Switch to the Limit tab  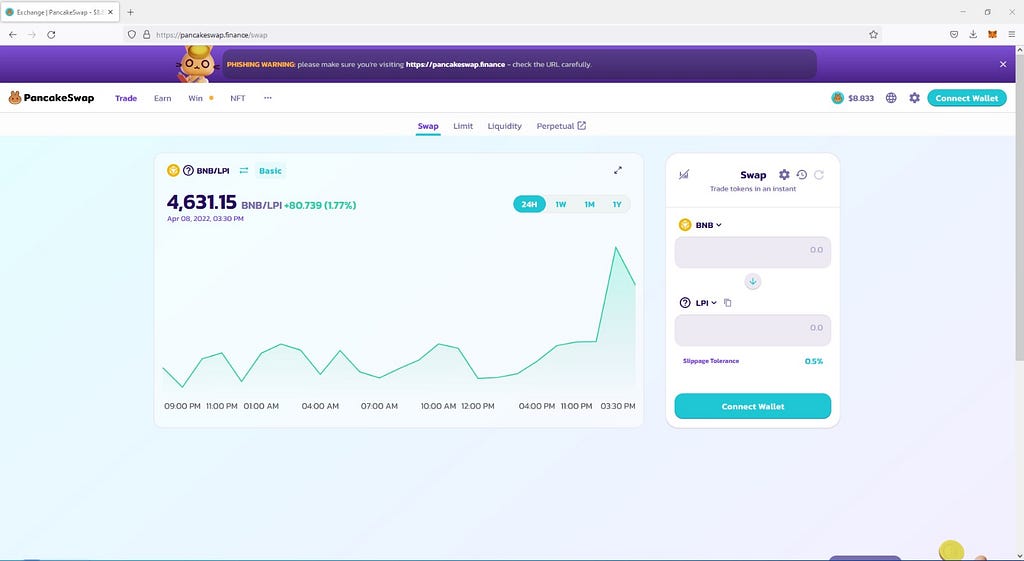click(463, 126)
